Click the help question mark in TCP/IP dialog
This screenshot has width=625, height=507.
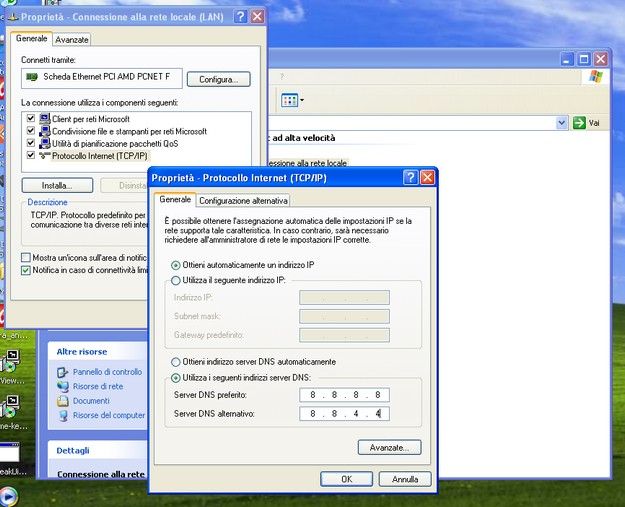tap(410, 177)
